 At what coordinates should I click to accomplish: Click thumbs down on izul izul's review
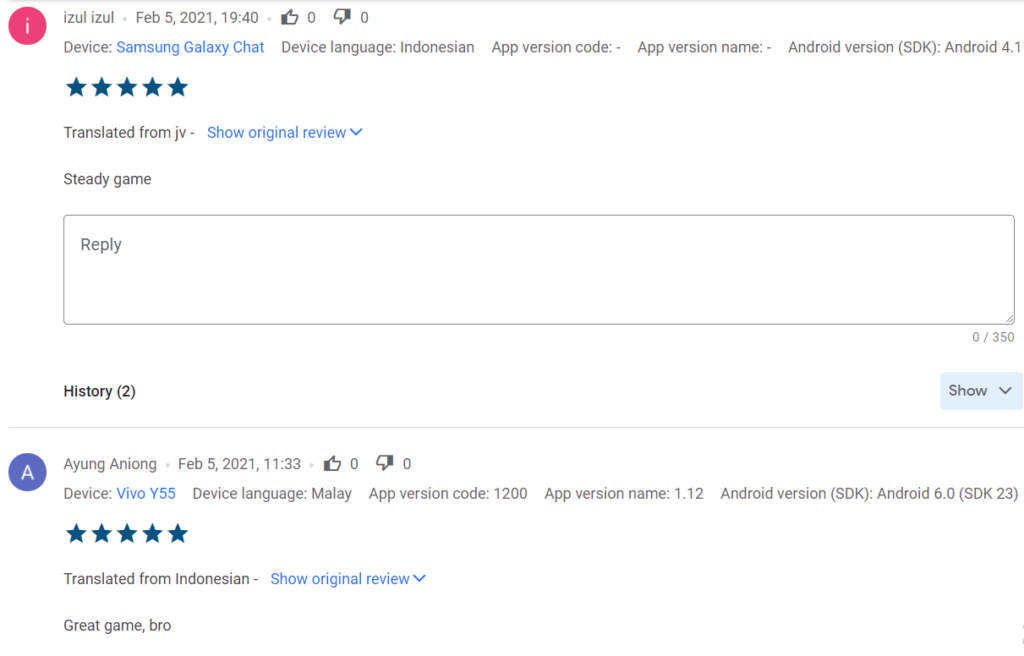342,17
